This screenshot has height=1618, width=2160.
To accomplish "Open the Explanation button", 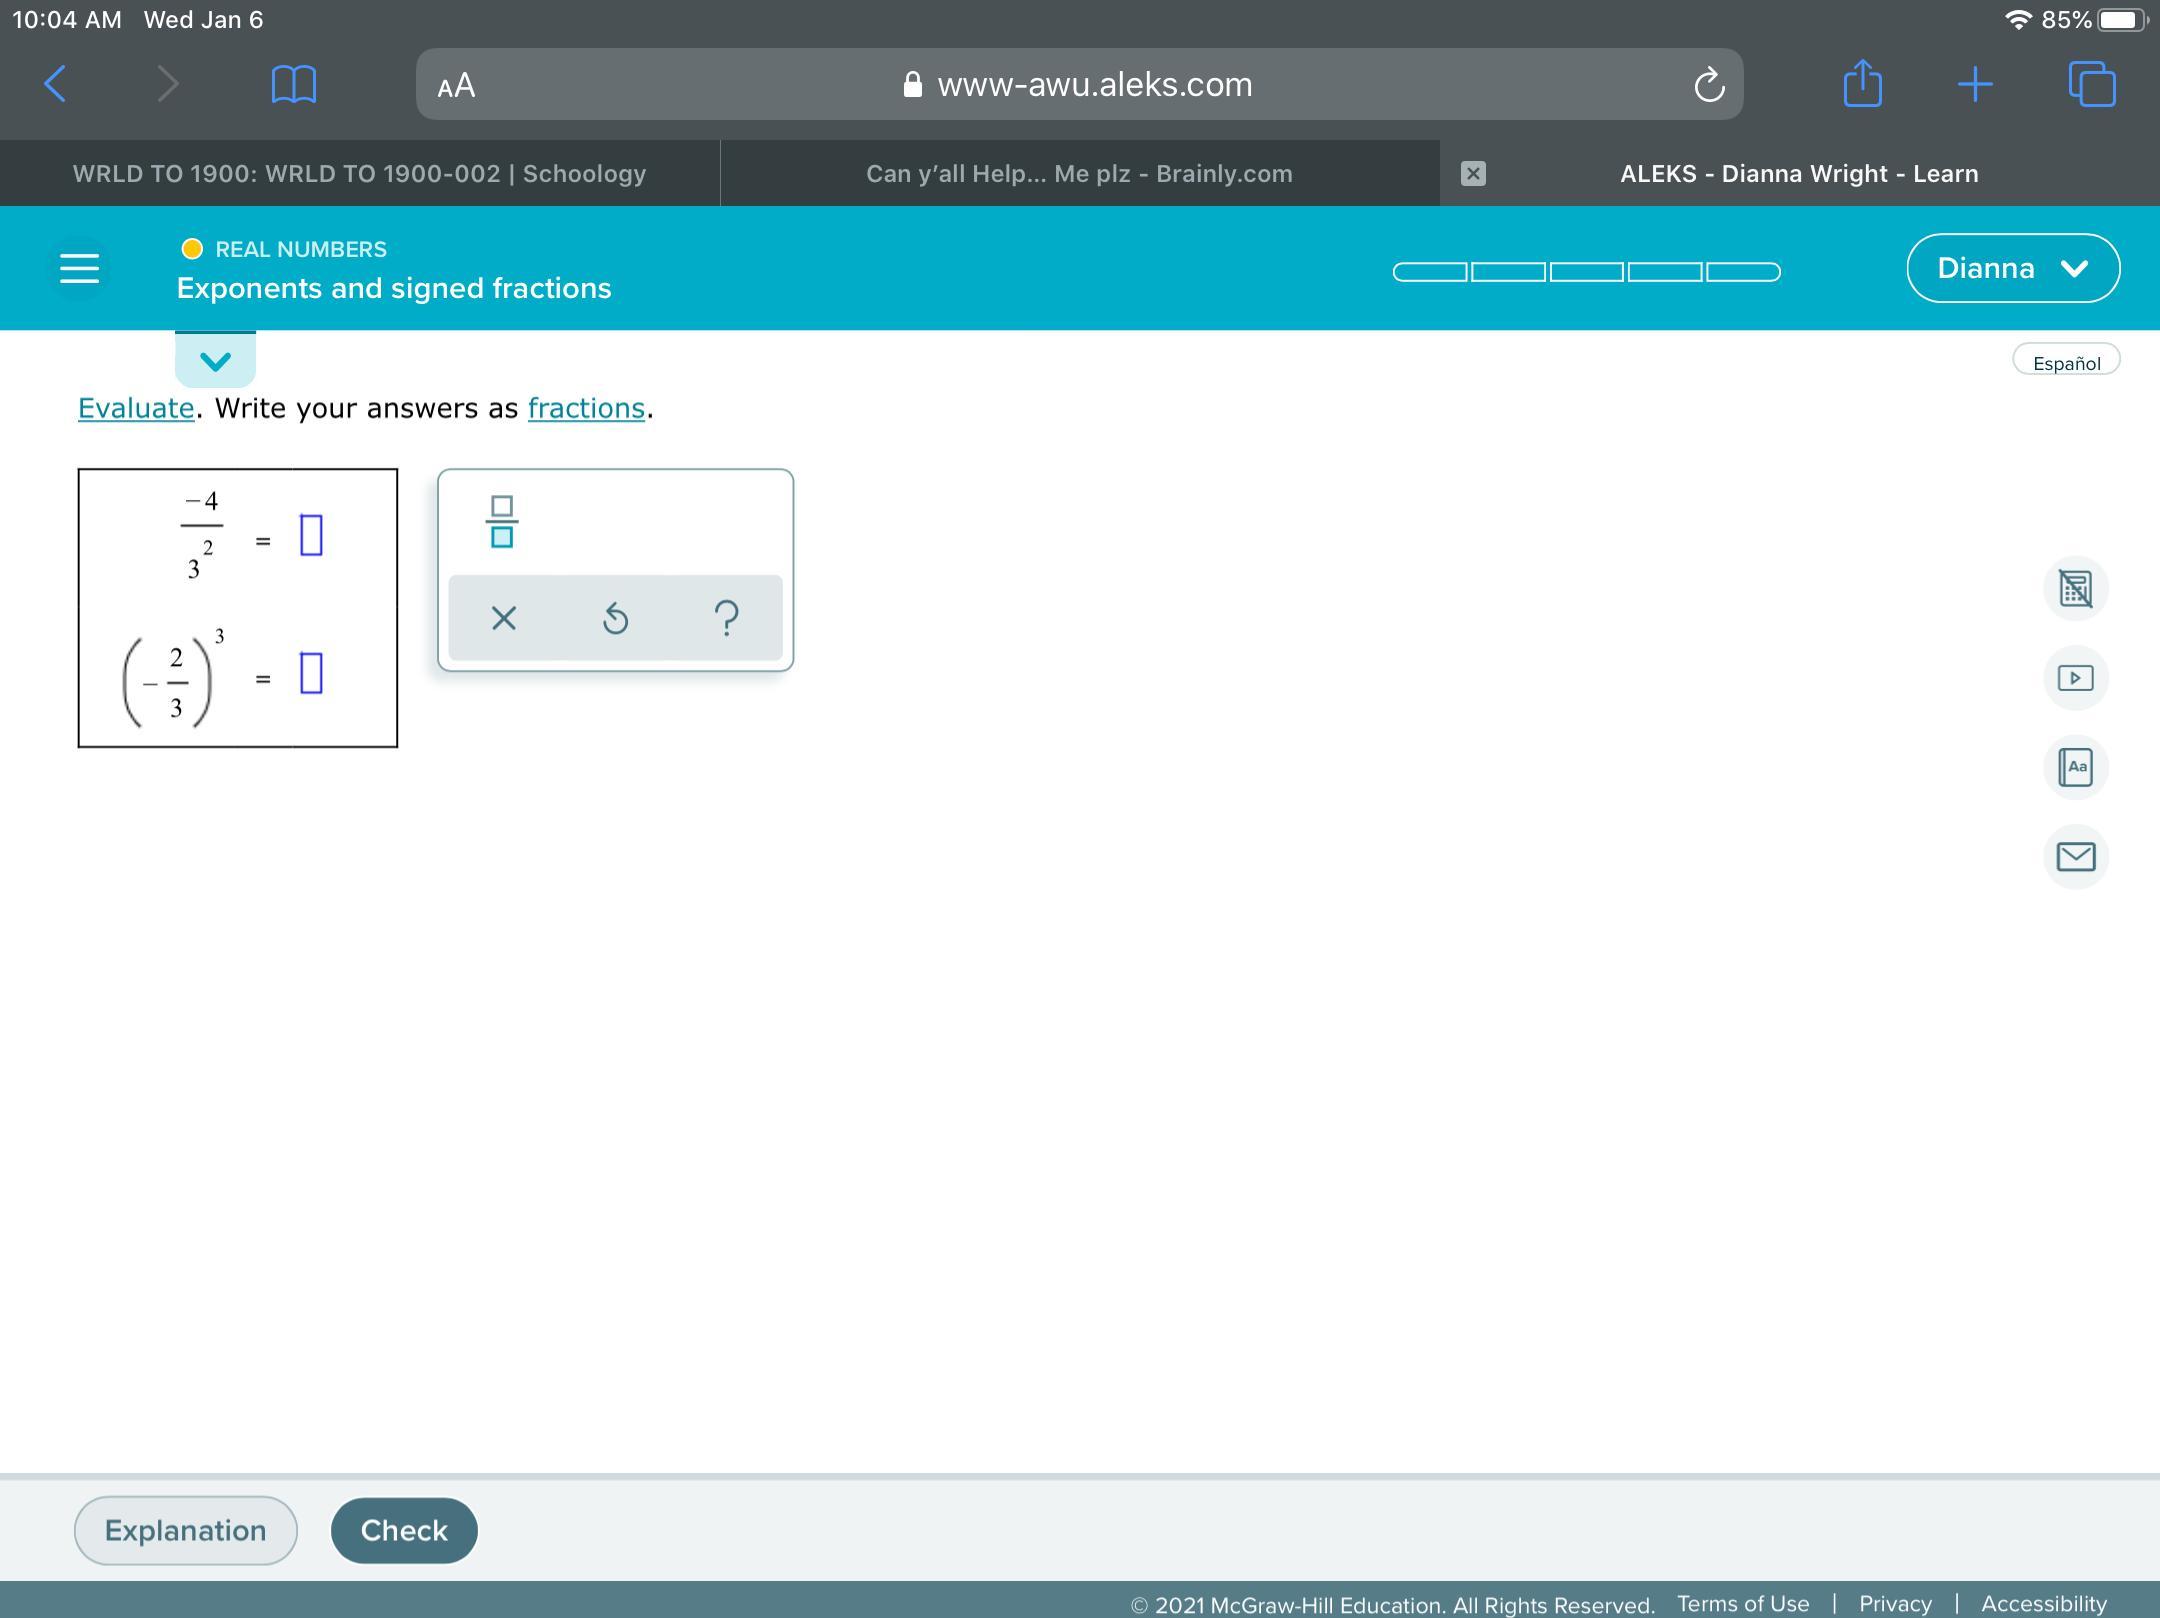I will 185,1530.
